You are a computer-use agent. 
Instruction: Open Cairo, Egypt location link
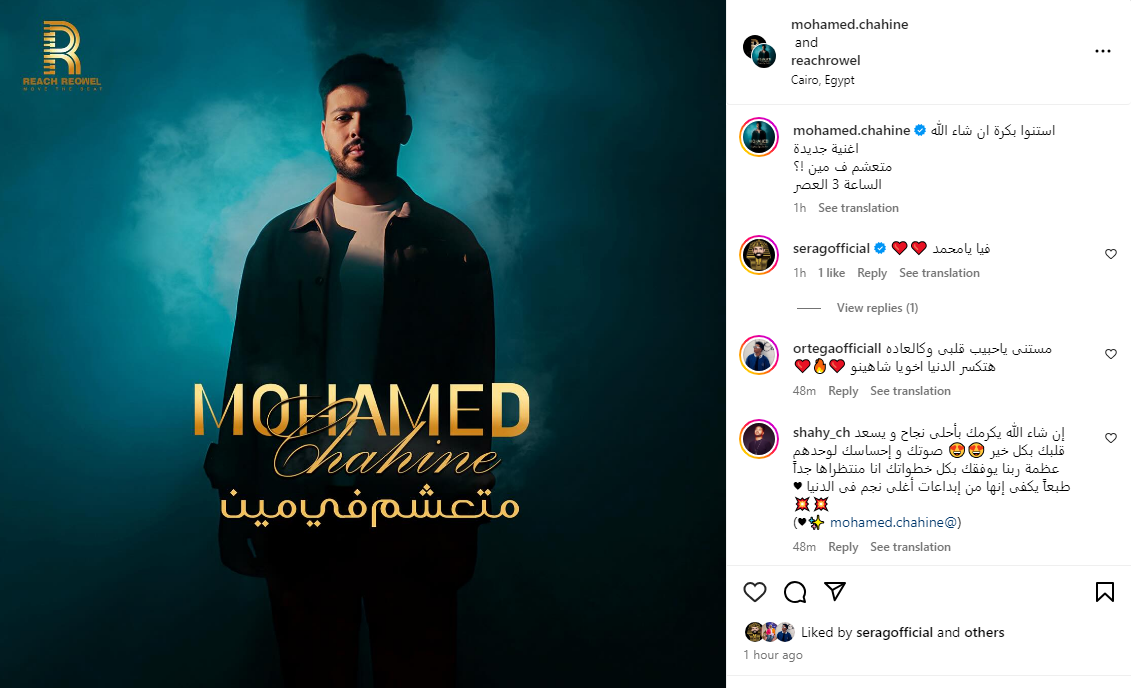pos(822,80)
